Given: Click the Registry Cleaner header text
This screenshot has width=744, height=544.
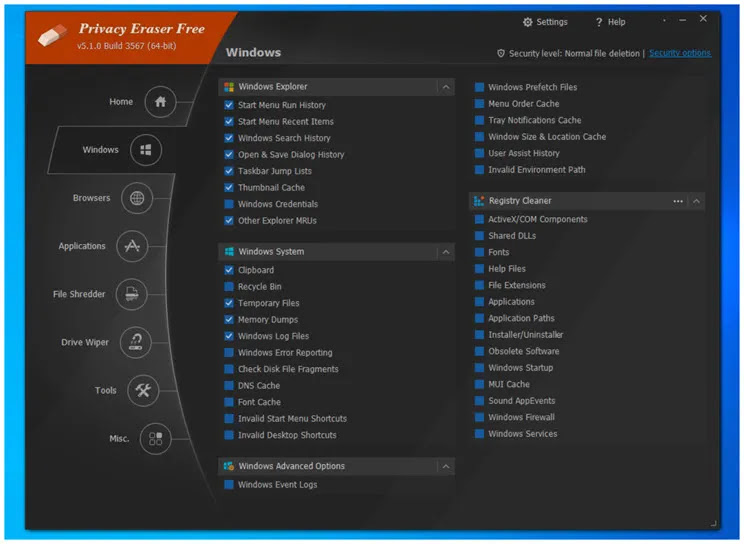Looking at the screenshot, I should coord(520,201).
